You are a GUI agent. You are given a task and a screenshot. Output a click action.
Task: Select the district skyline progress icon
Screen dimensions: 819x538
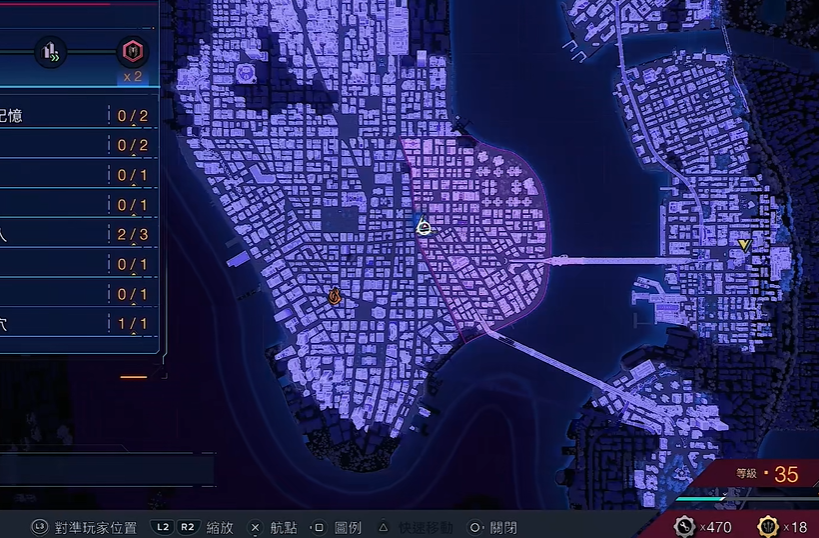point(50,52)
